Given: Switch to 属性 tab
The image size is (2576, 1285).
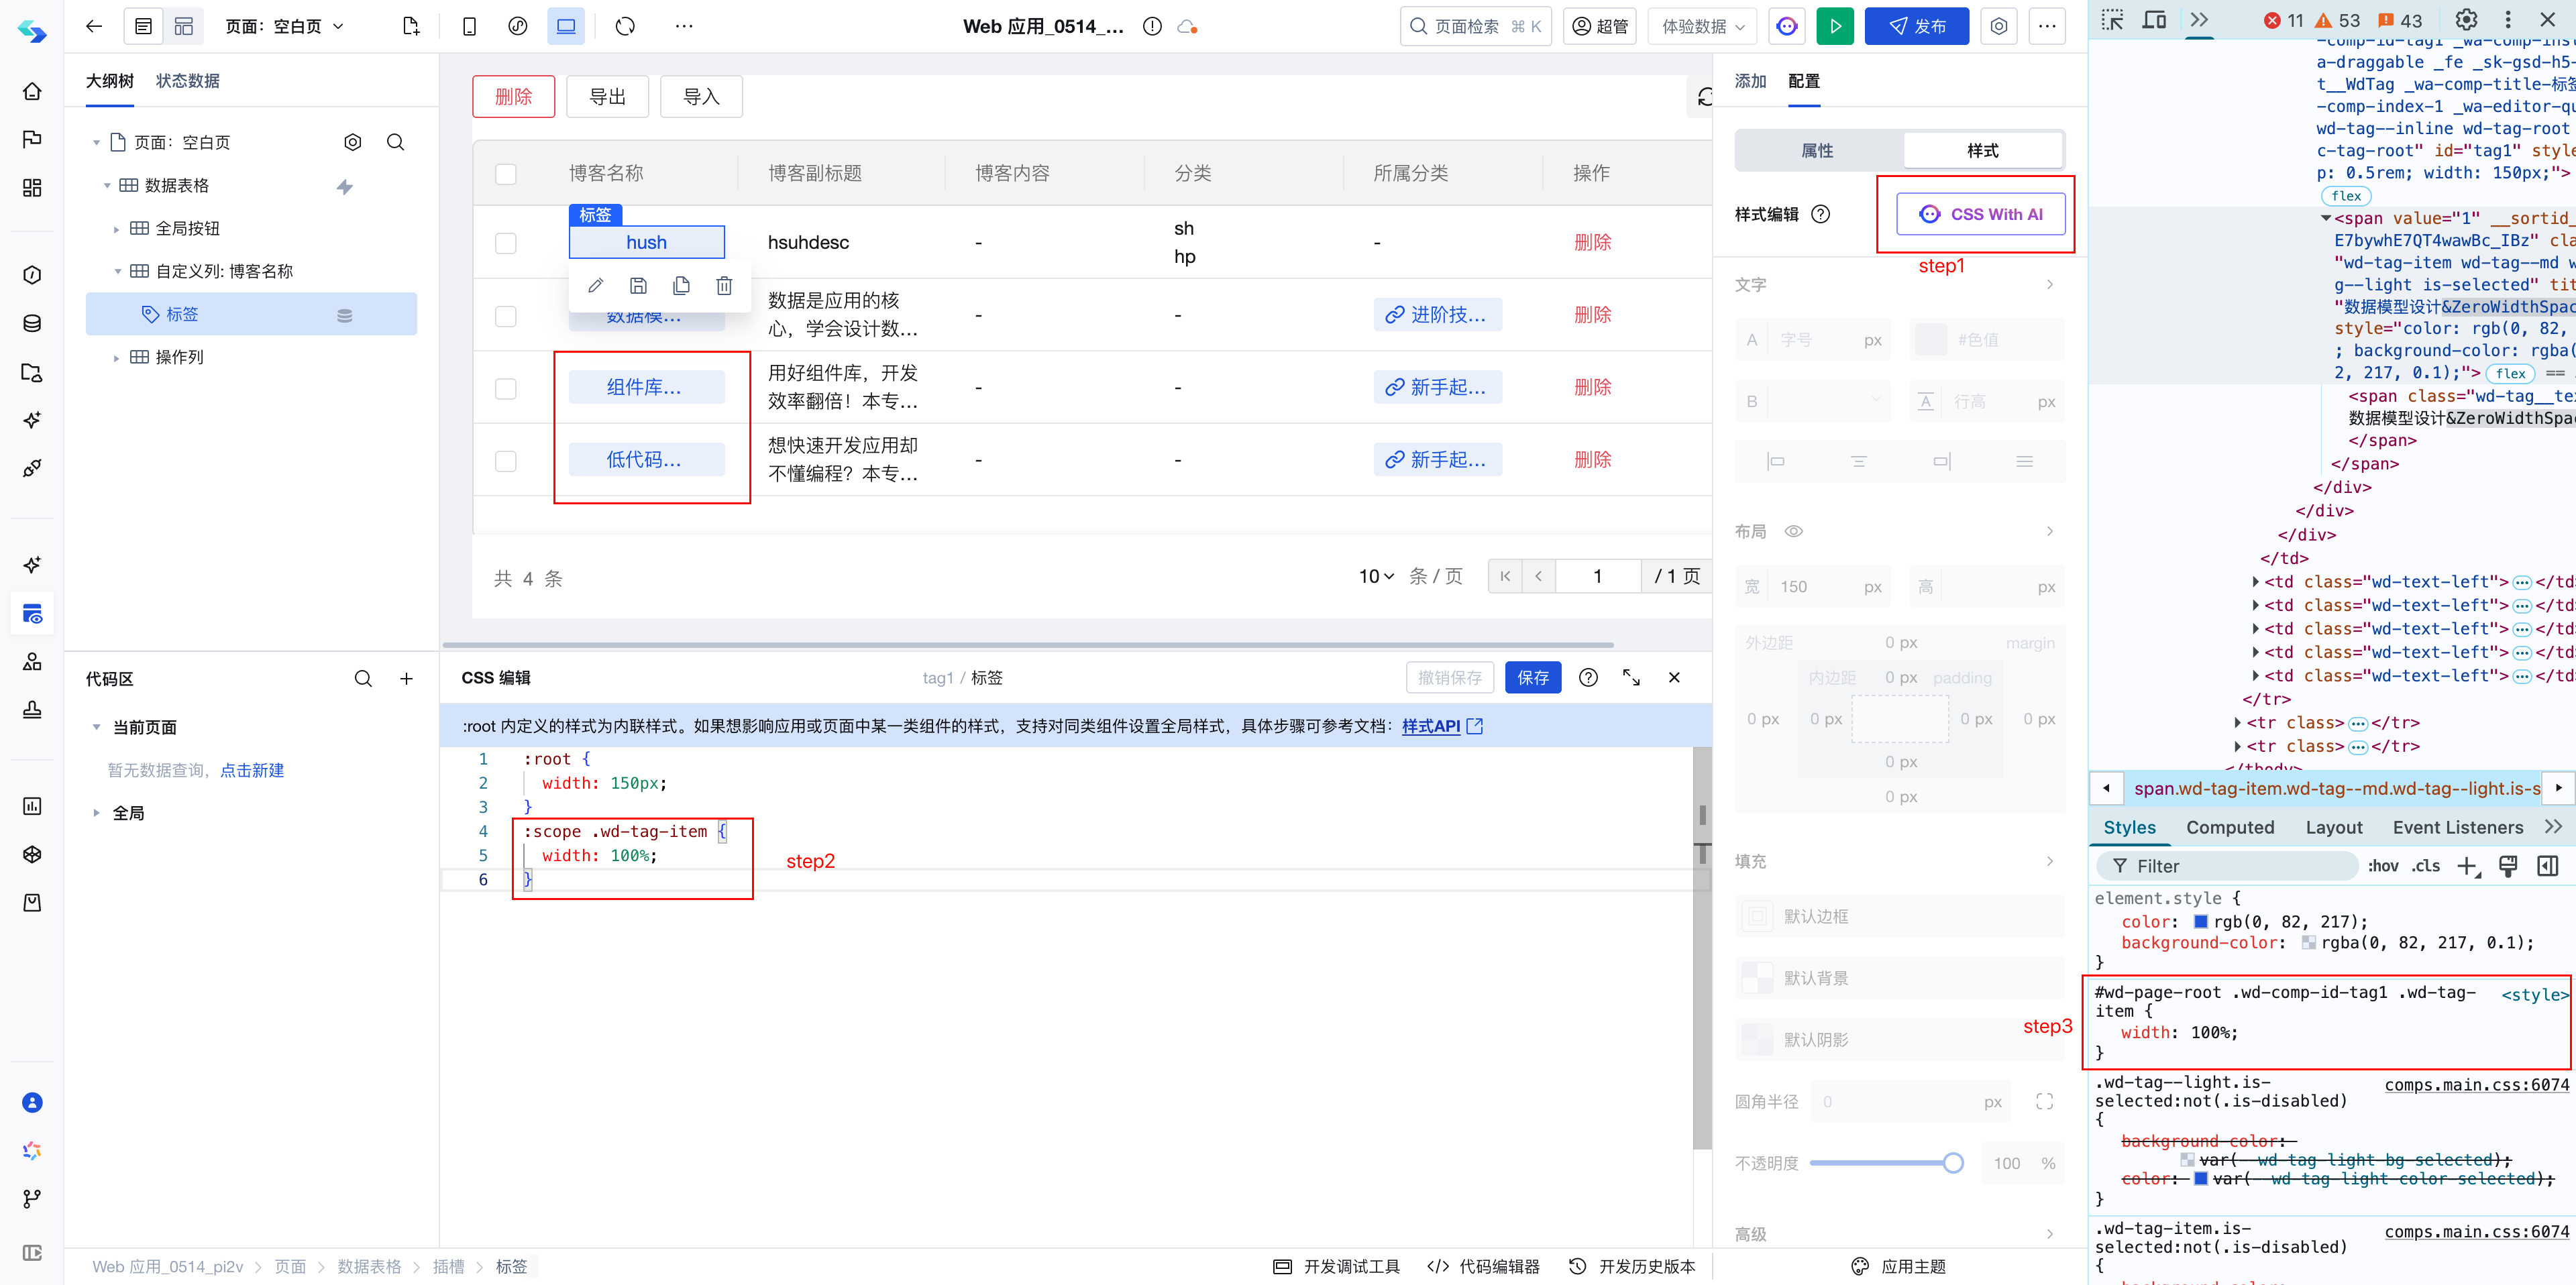Looking at the screenshot, I should click(1818, 151).
